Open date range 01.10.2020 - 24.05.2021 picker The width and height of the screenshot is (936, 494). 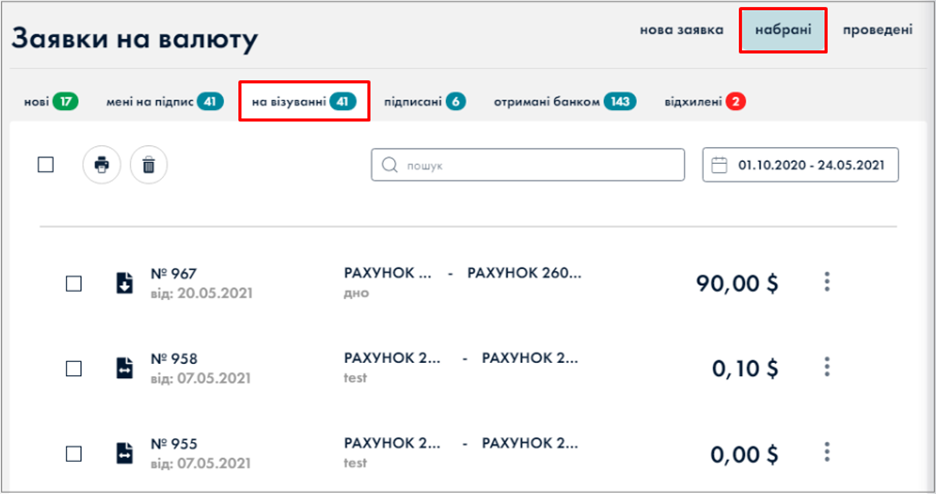coord(811,165)
